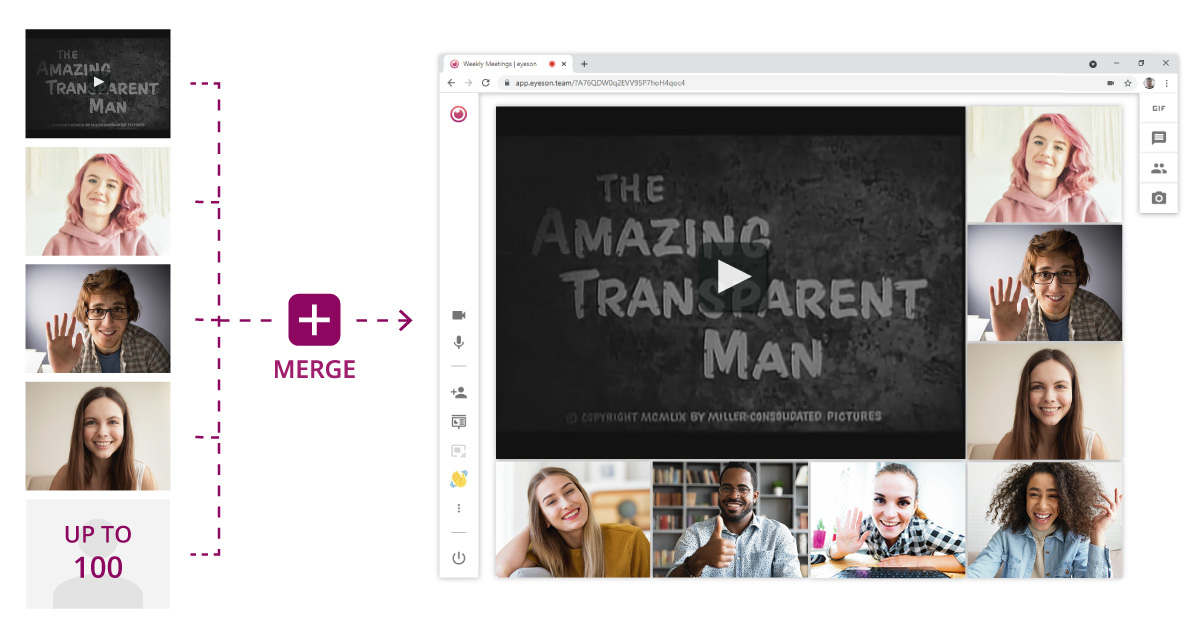Click pink-haired woman video tile in meeting

tap(1044, 164)
